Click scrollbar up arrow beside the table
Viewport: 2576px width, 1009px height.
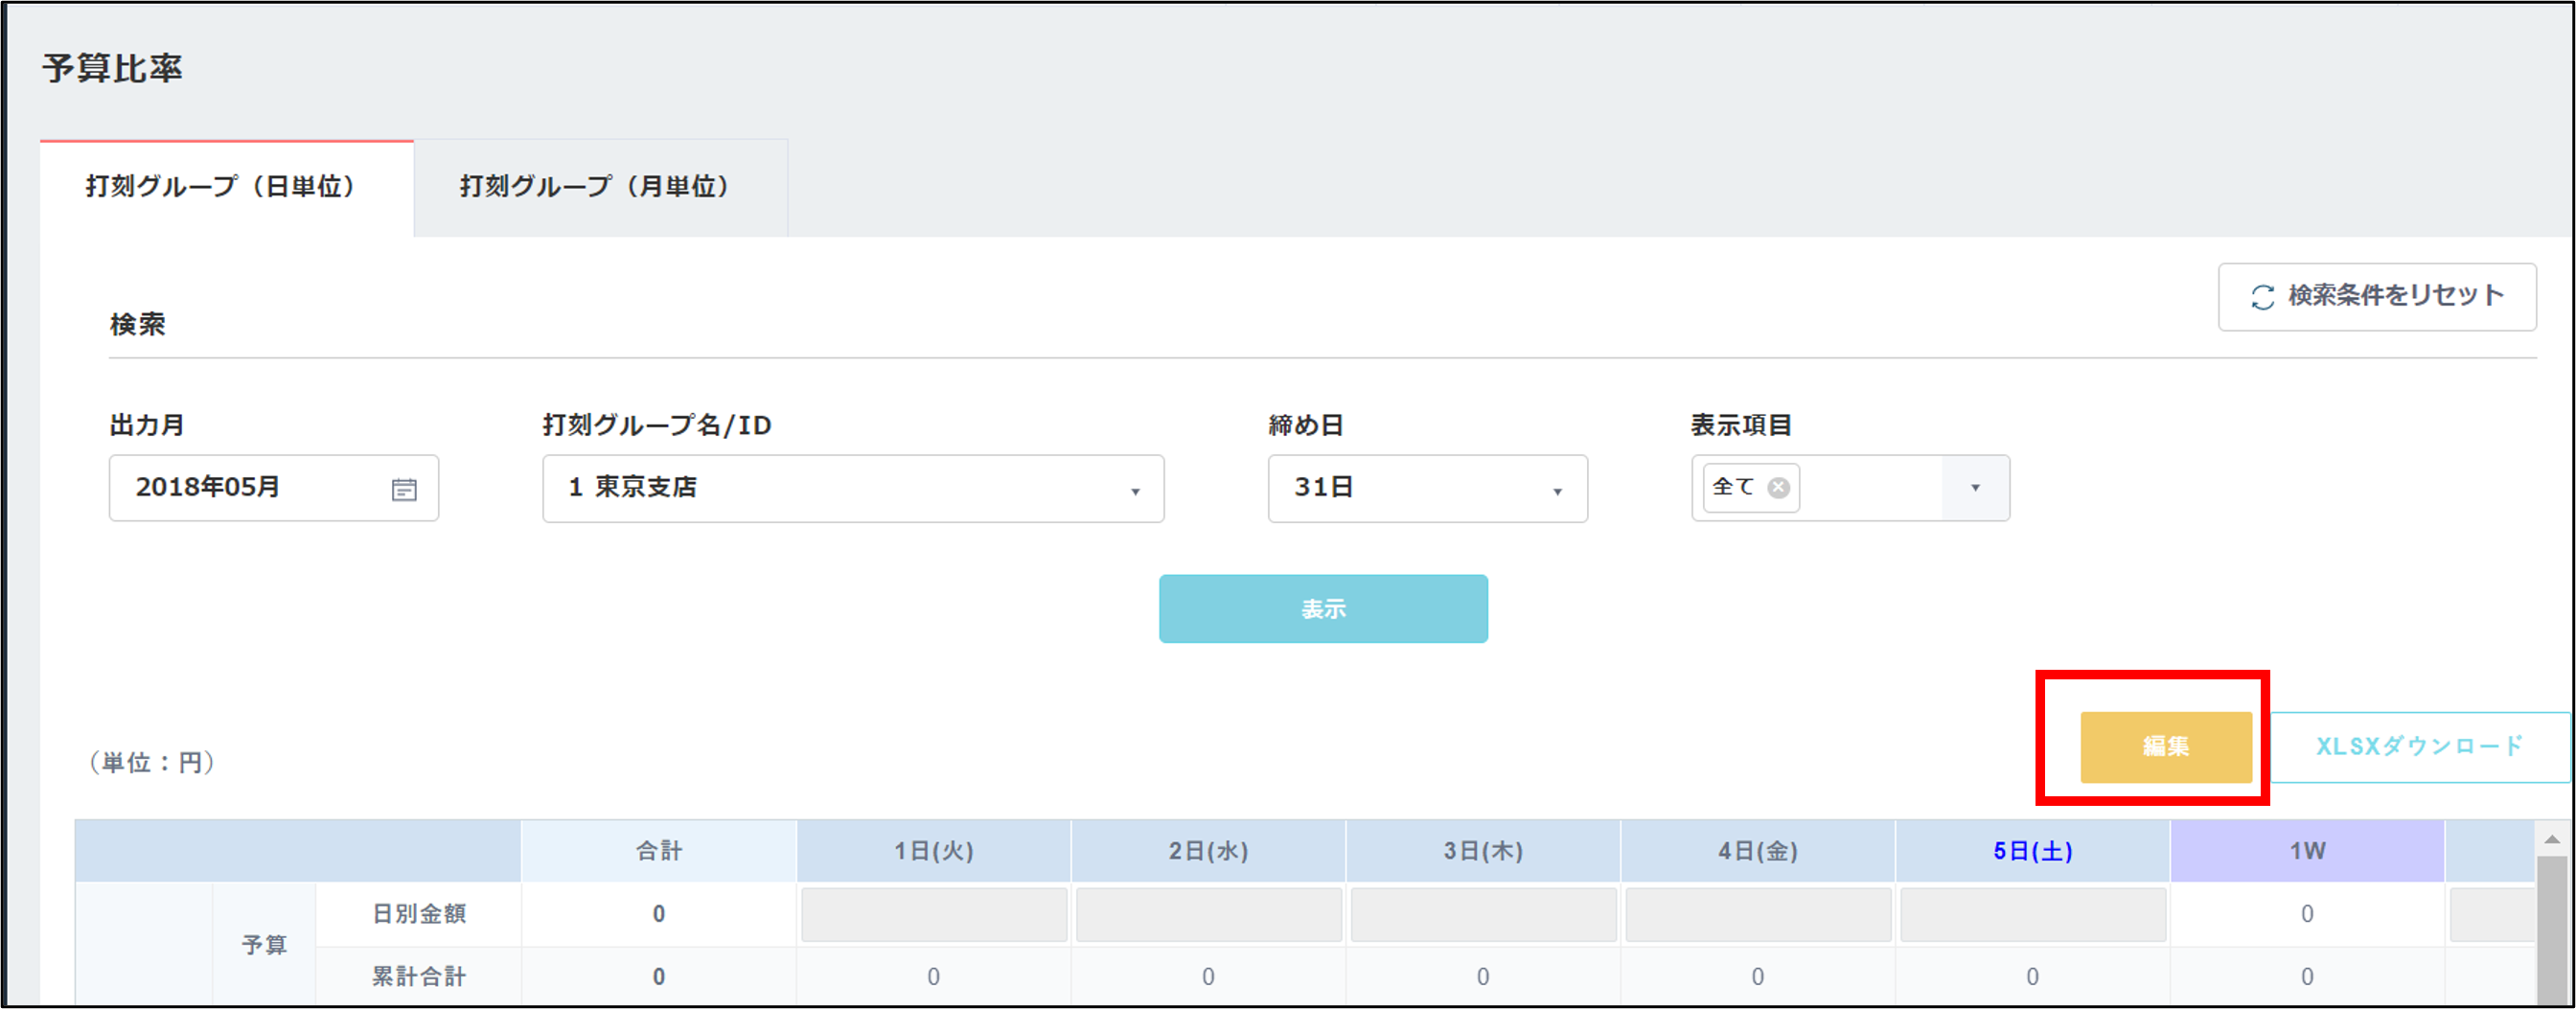click(x=2551, y=839)
